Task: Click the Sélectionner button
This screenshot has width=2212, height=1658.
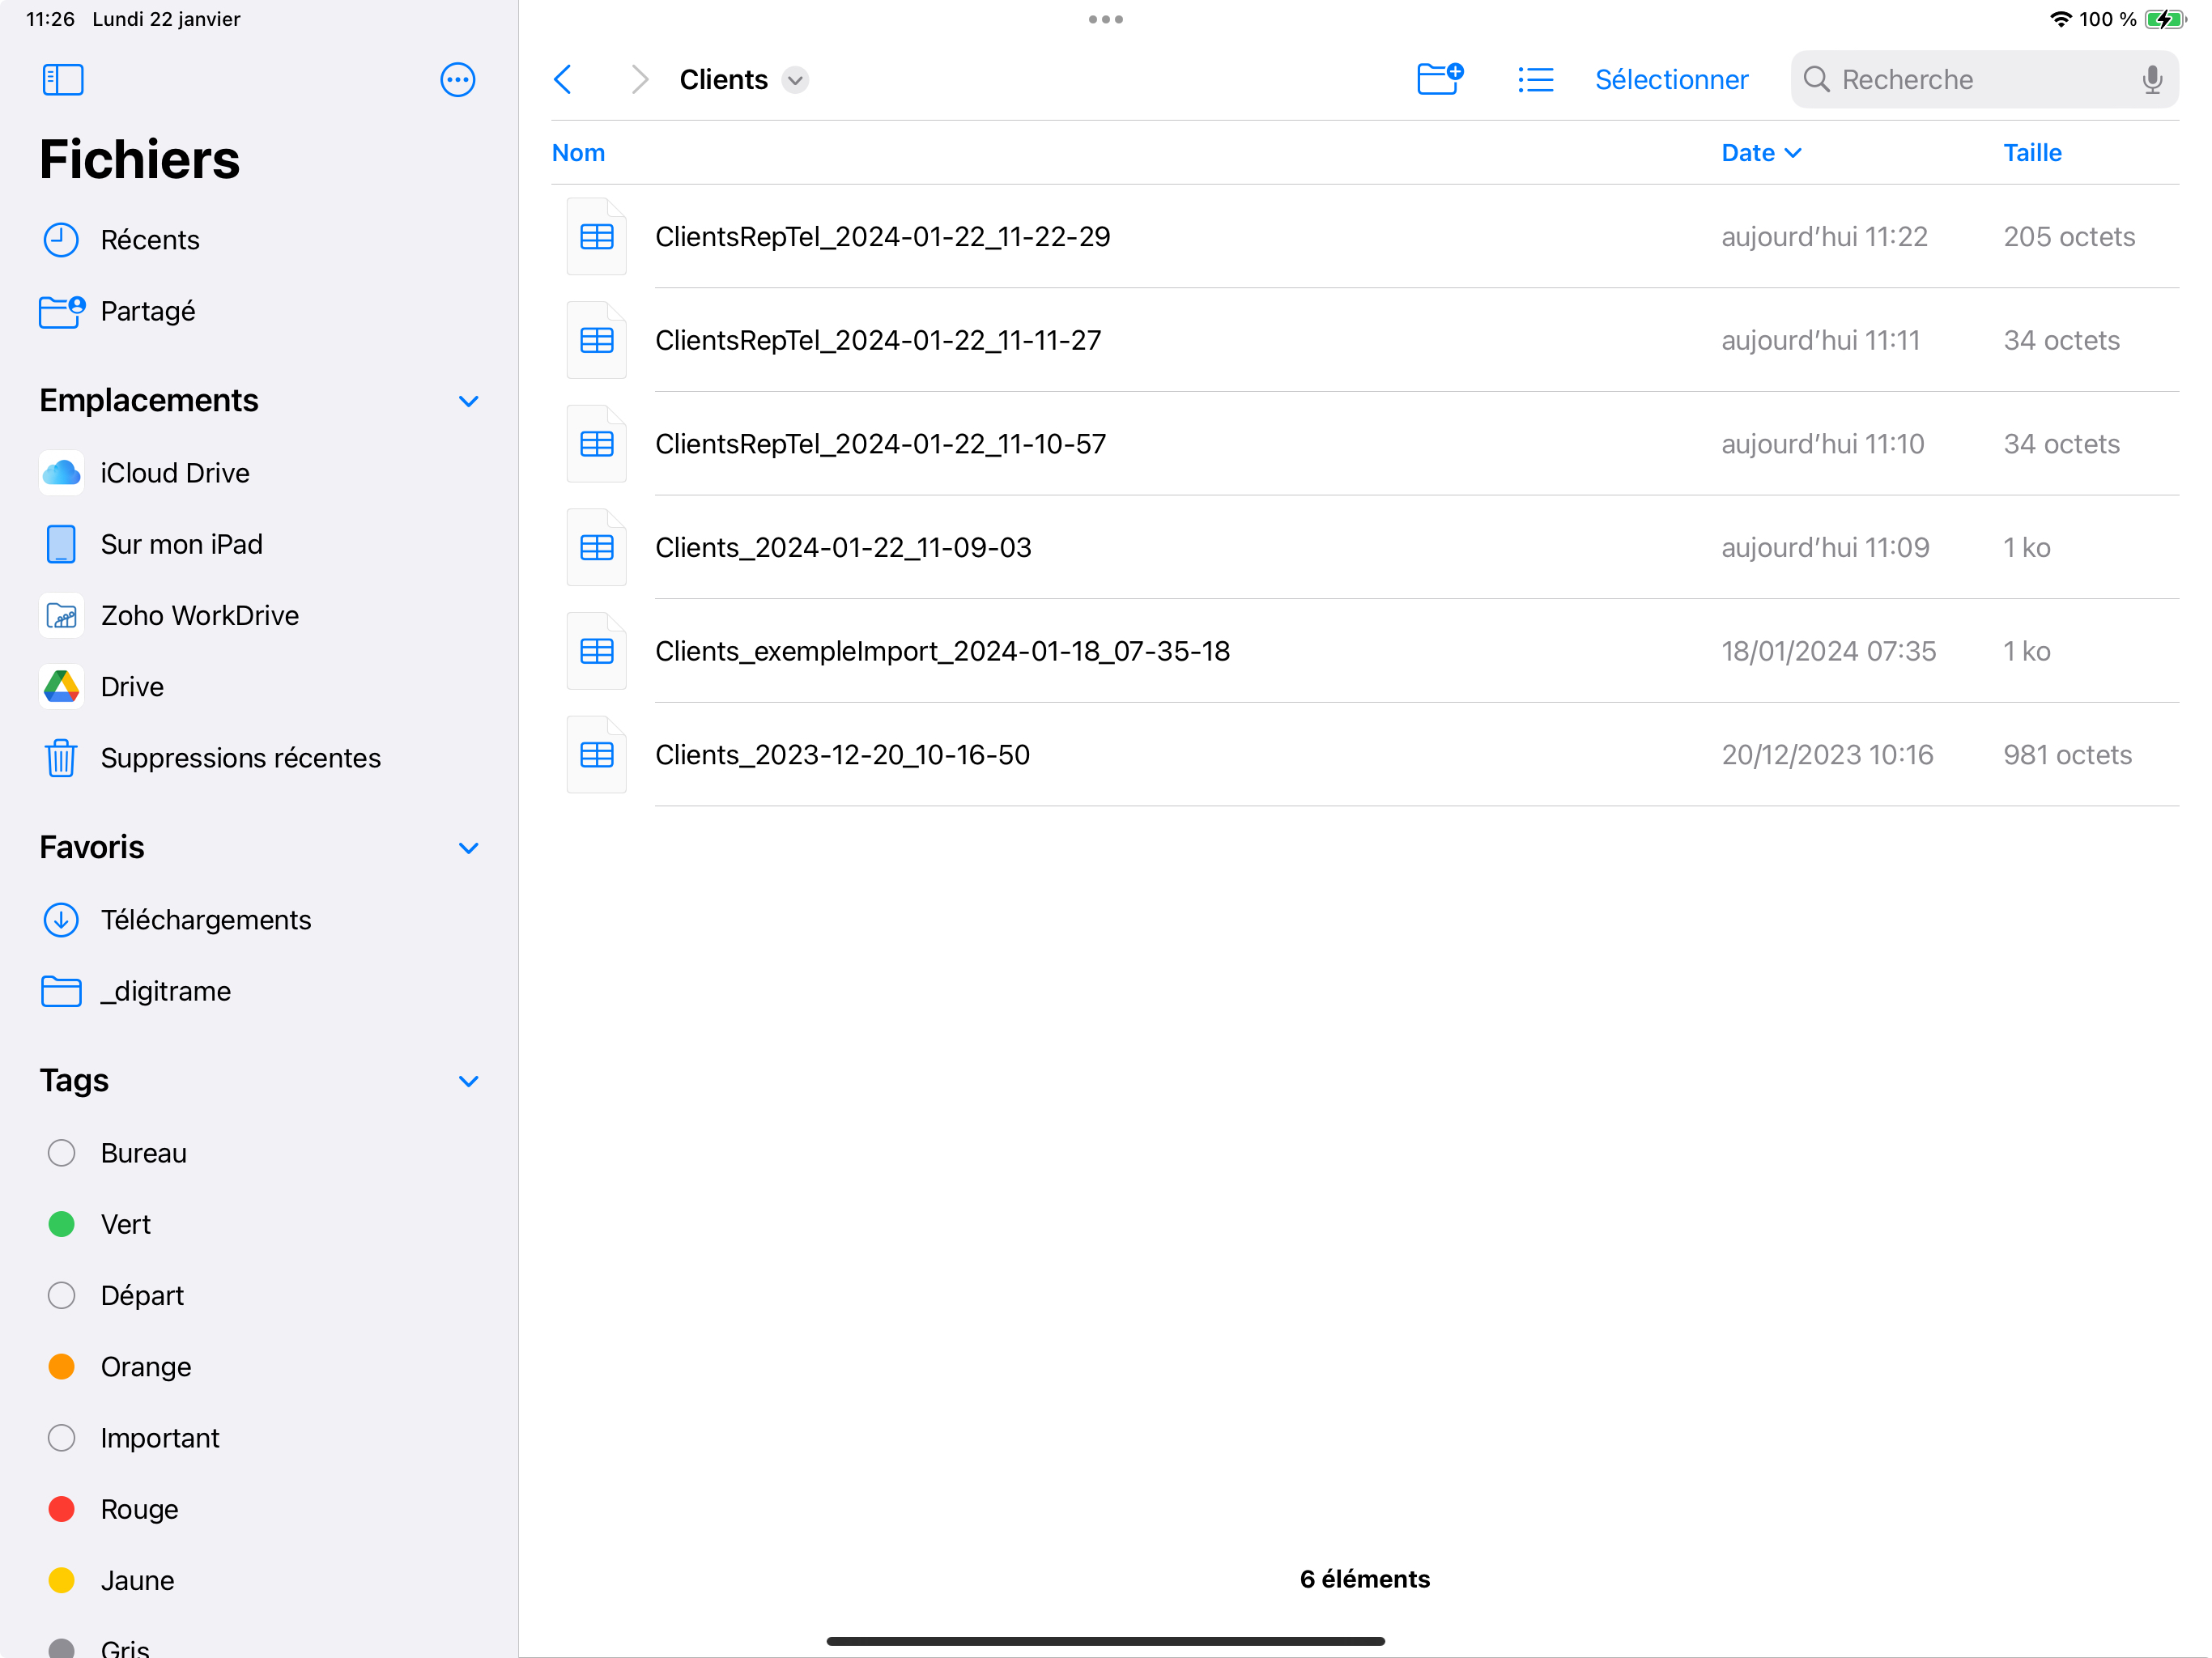Action: pyautogui.click(x=1671, y=79)
